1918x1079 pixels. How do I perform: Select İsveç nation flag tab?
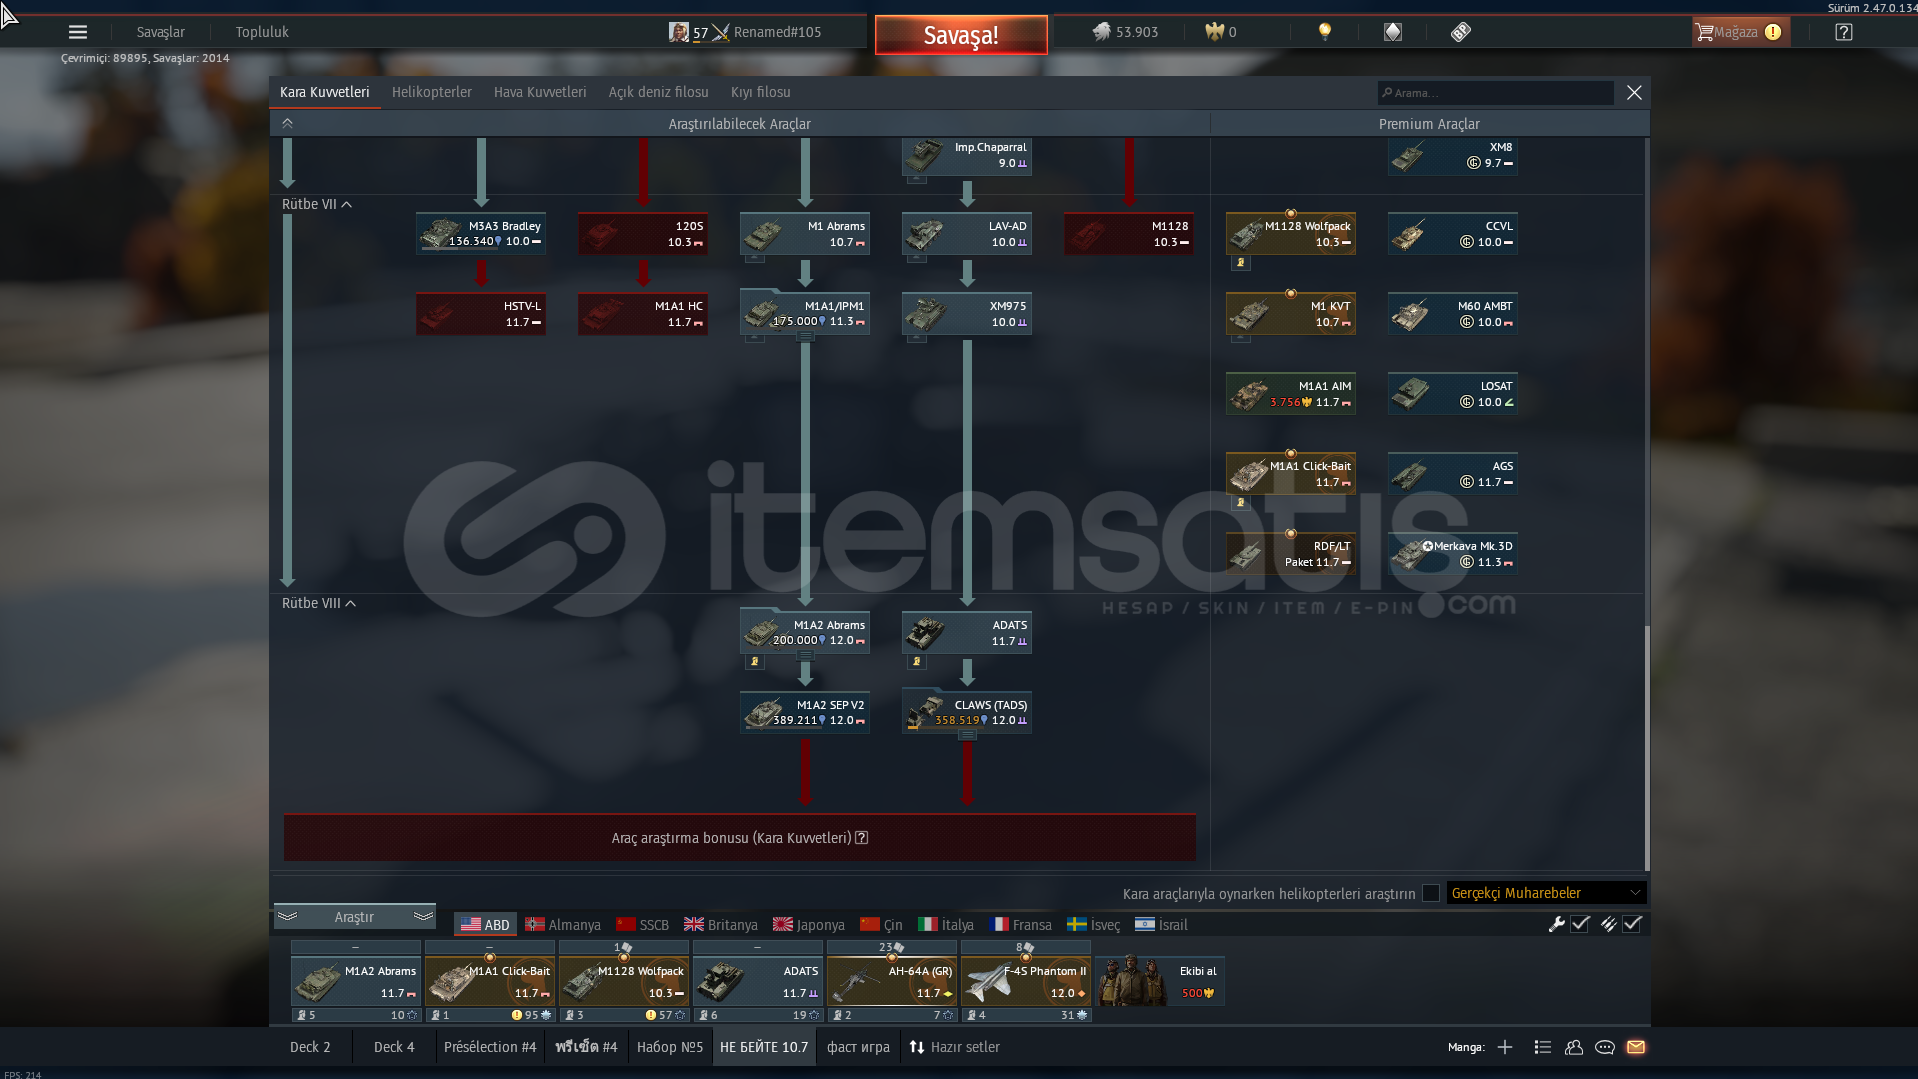[x=1093, y=925]
